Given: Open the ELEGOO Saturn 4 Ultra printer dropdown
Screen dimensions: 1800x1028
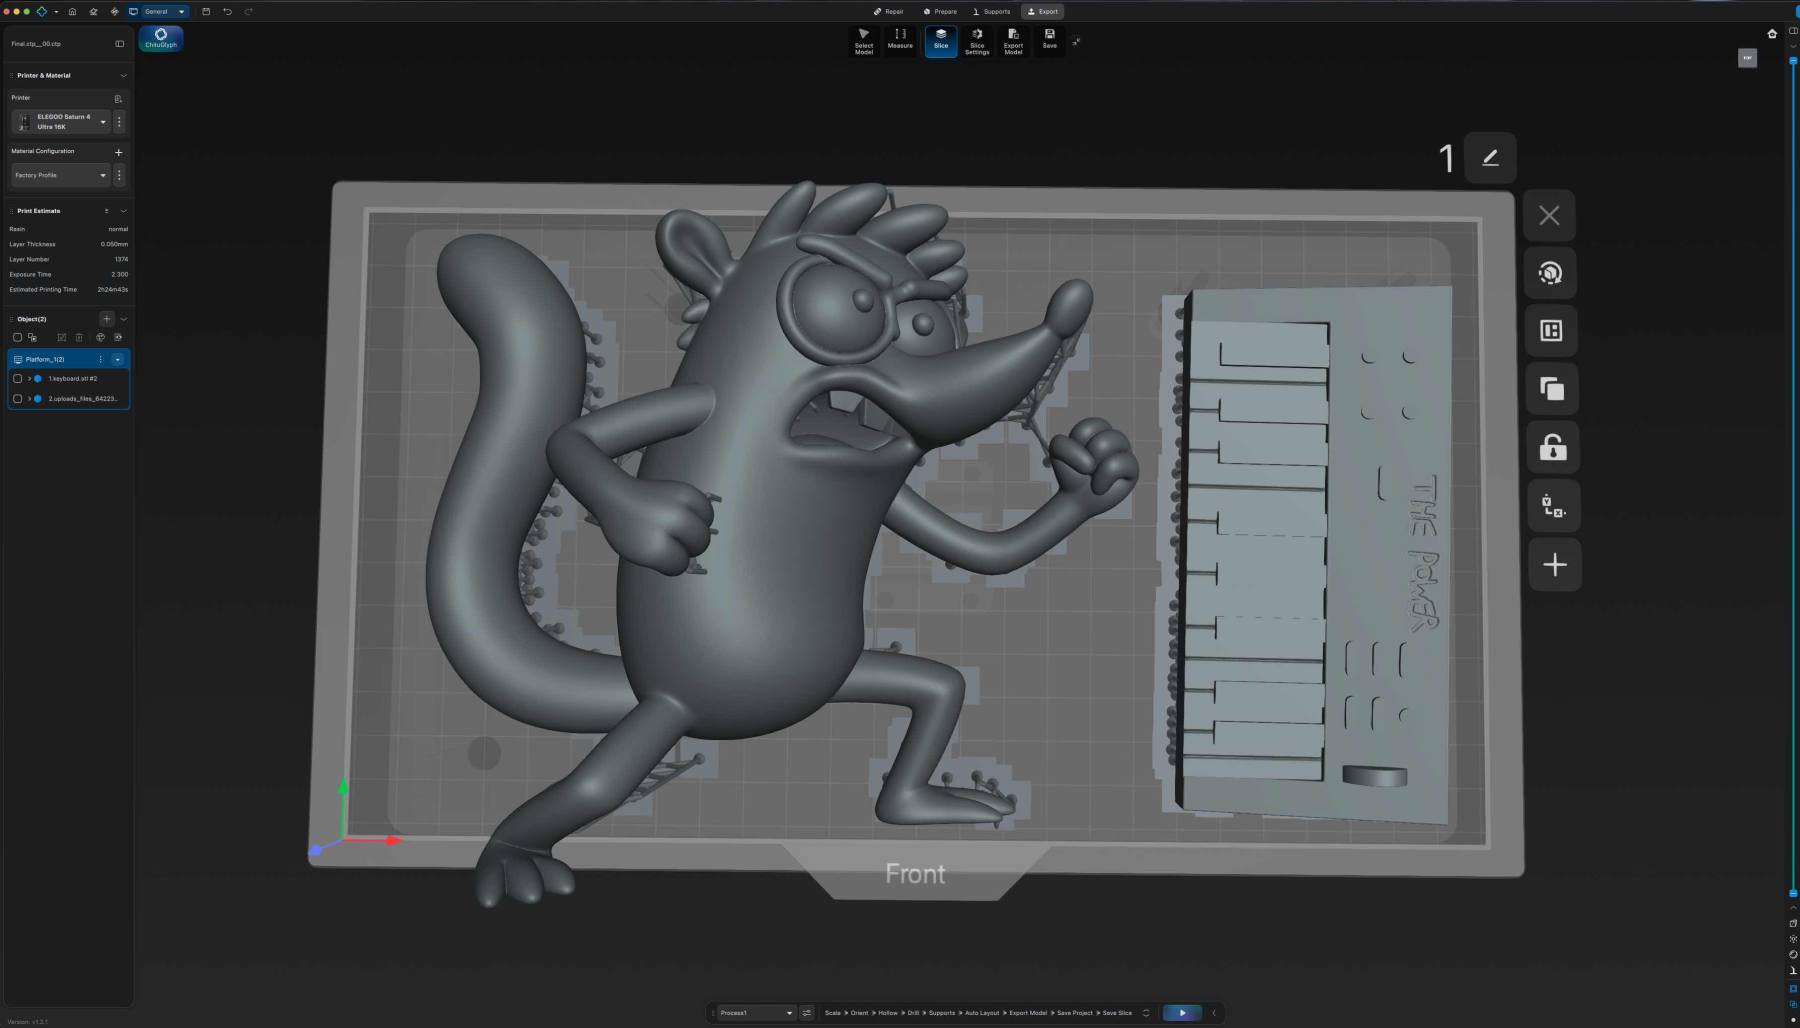Looking at the screenshot, I should pos(60,122).
